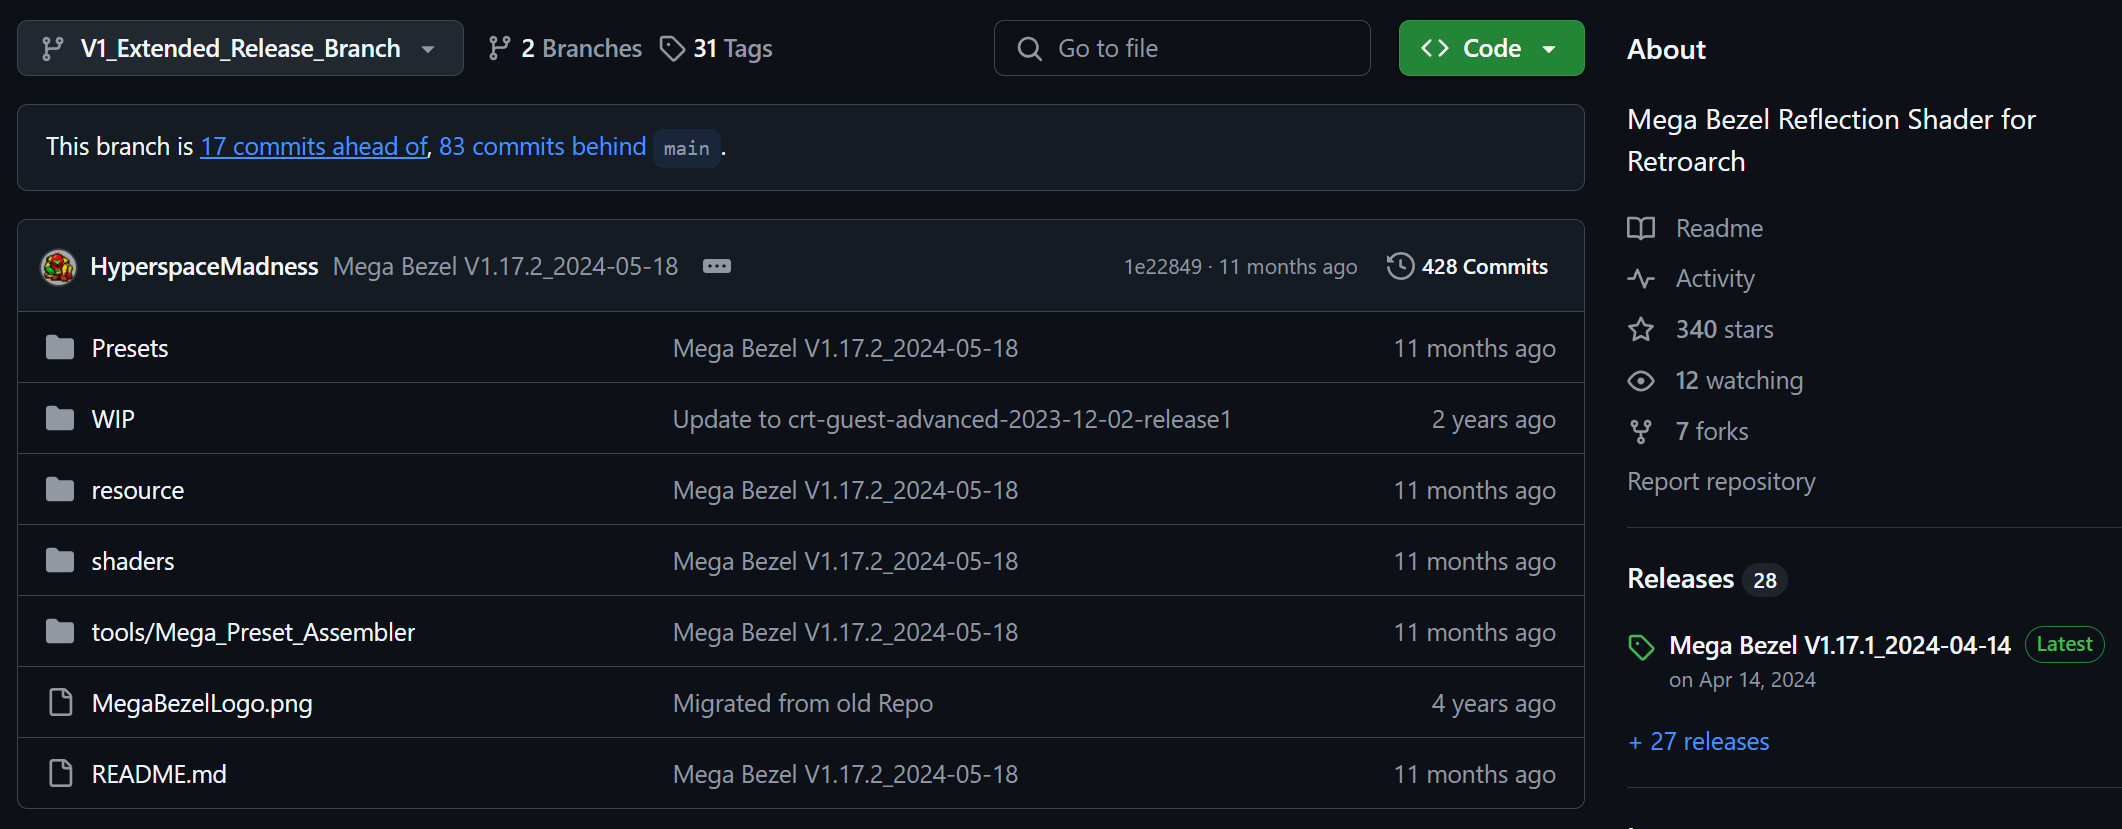Open README.md file

159,774
